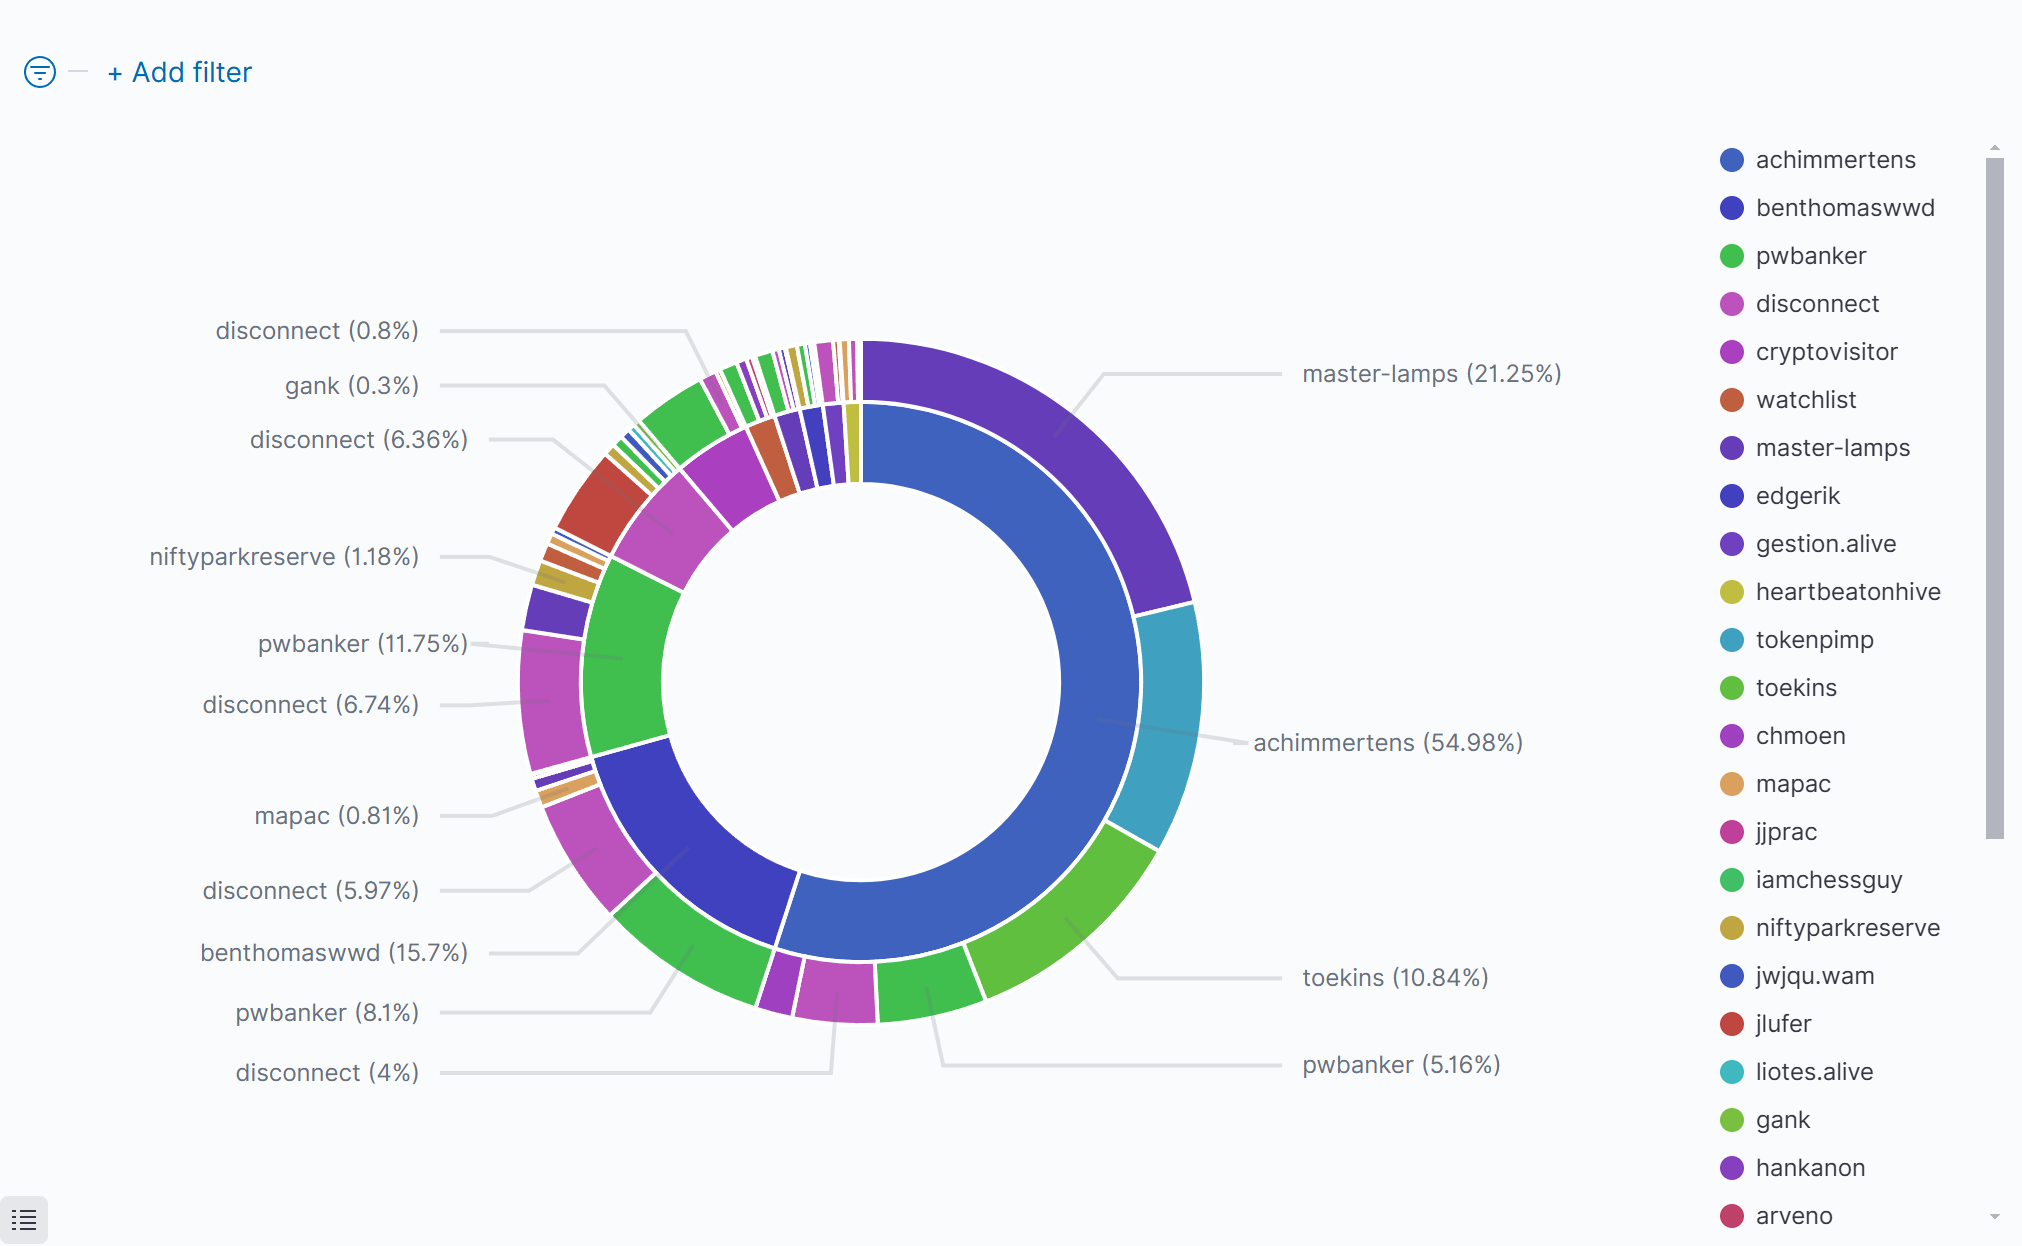2022x1246 pixels.
Task: Click the niftyparkreserve legend item
Action: [1847, 928]
